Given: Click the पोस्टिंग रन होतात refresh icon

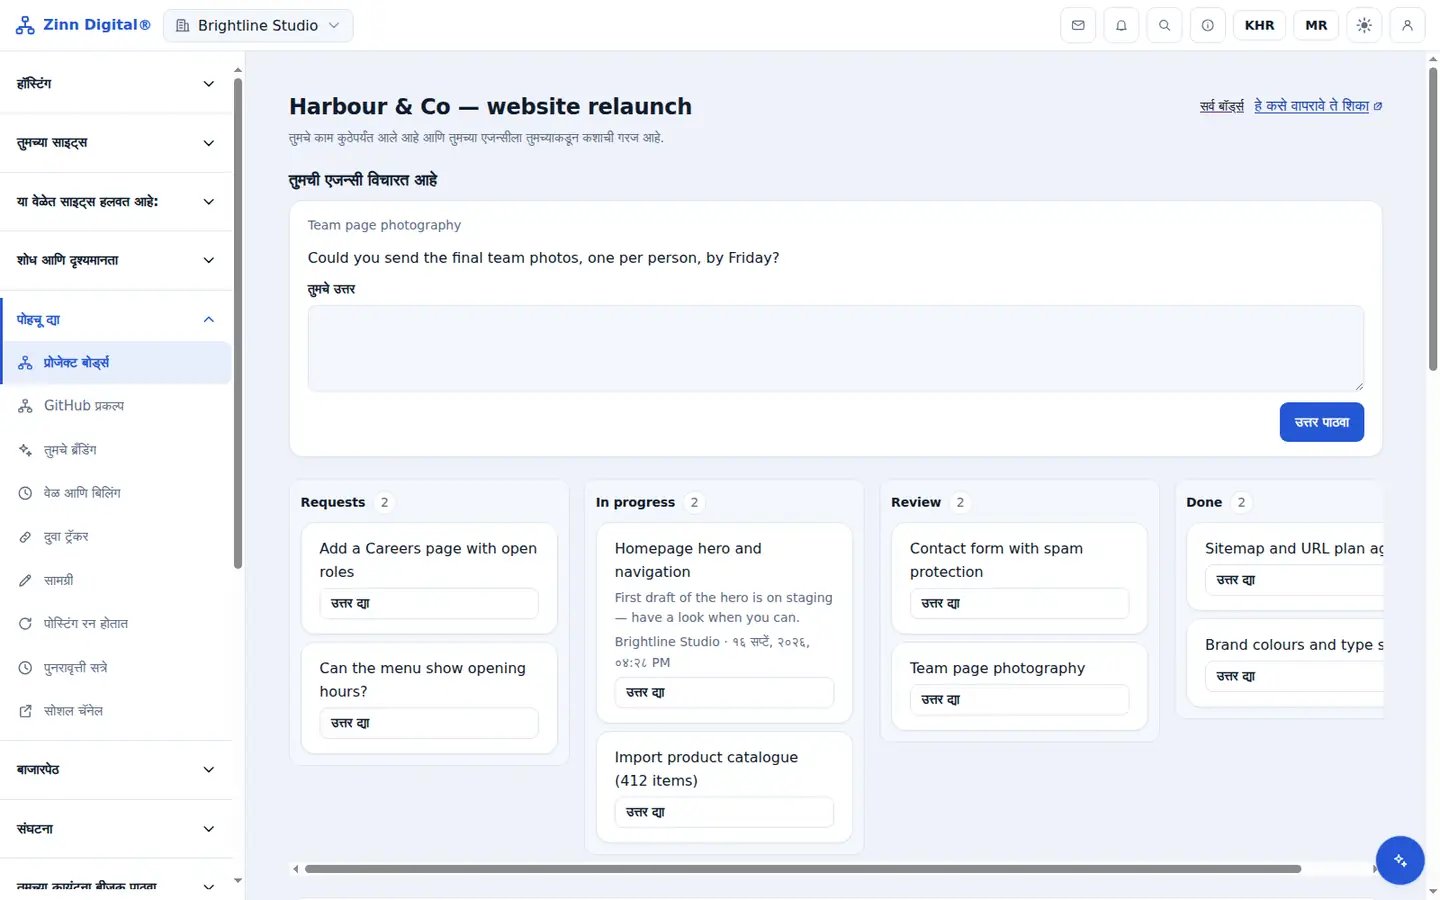Looking at the screenshot, I should (26, 624).
